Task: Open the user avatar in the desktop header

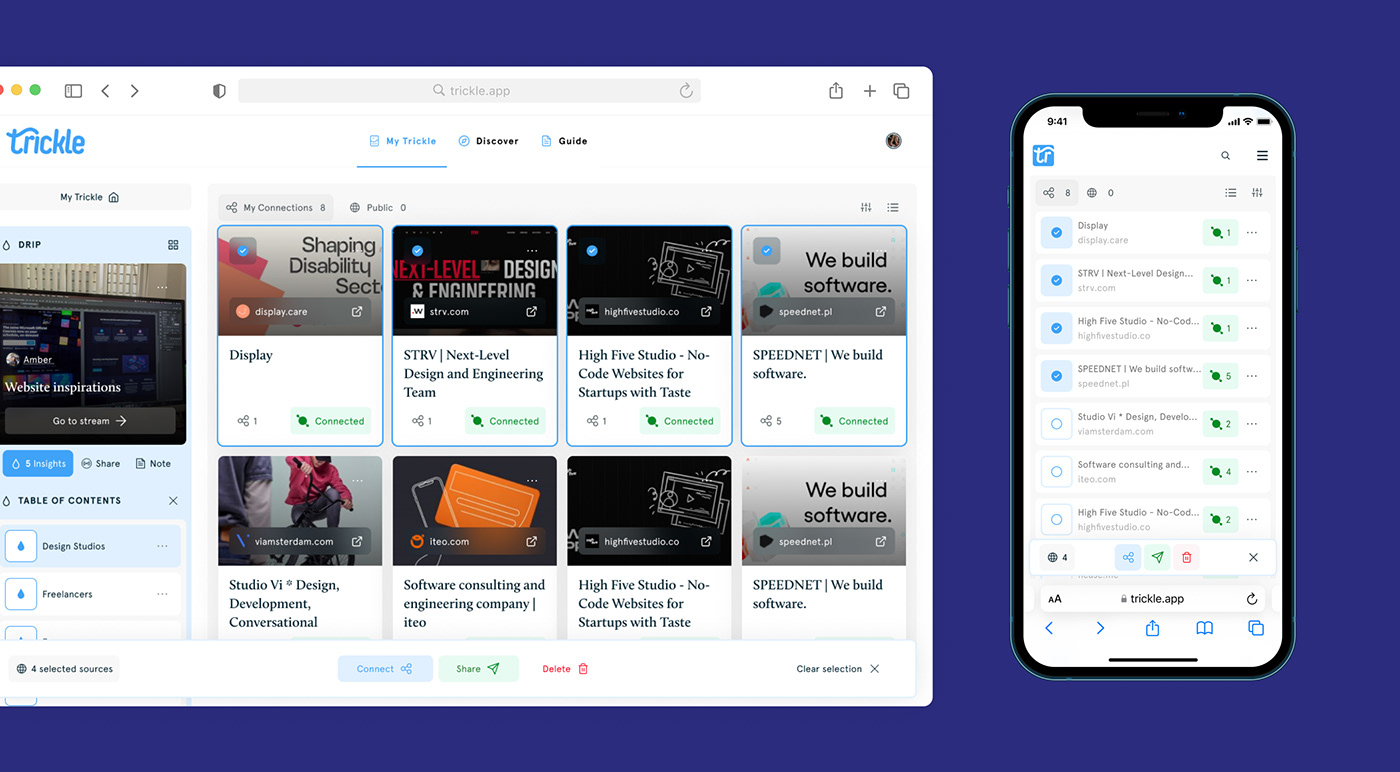Action: coord(894,141)
